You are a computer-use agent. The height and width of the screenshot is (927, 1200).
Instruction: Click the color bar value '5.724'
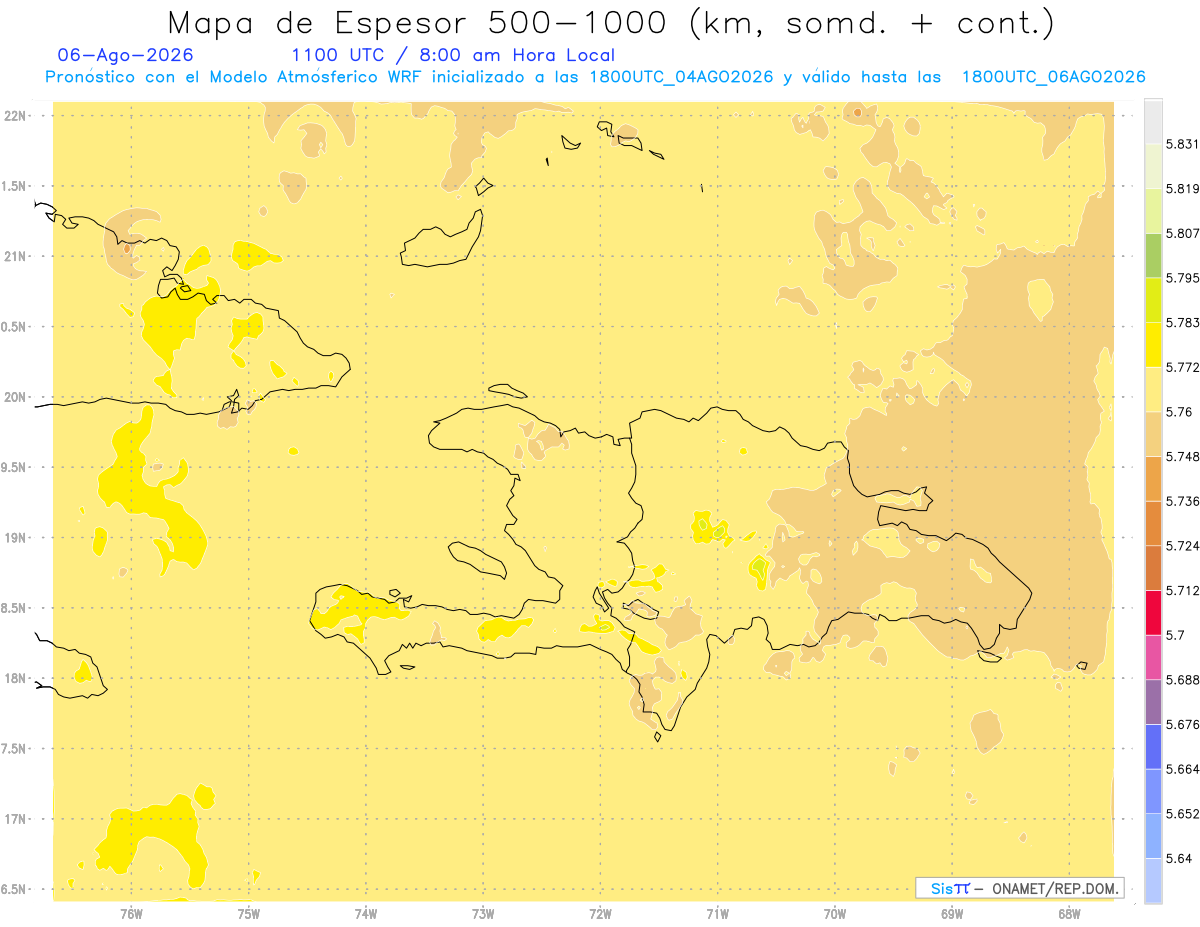1183,545
